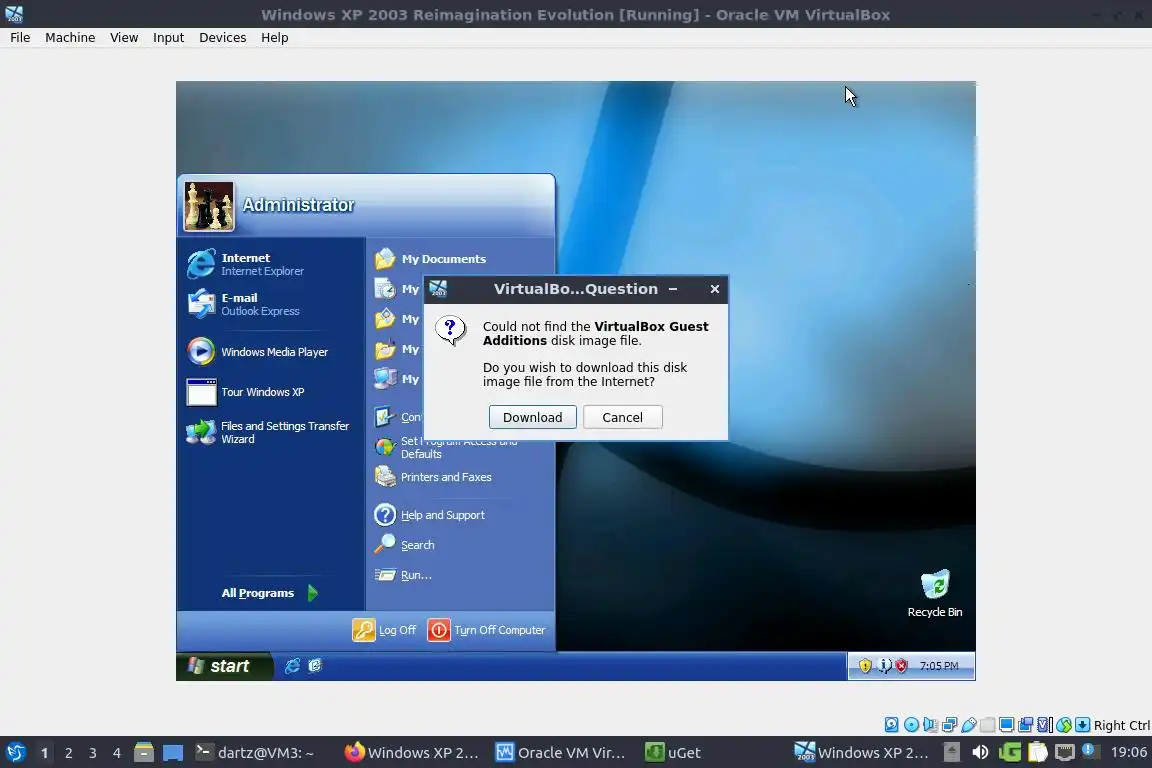The height and width of the screenshot is (768, 1152).
Task: Click the Right Ctrl host key label
Action: 1122,725
